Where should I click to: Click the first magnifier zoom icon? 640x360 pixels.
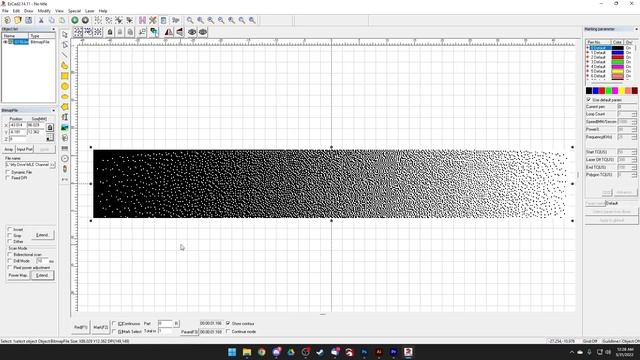[x=190, y=20]
